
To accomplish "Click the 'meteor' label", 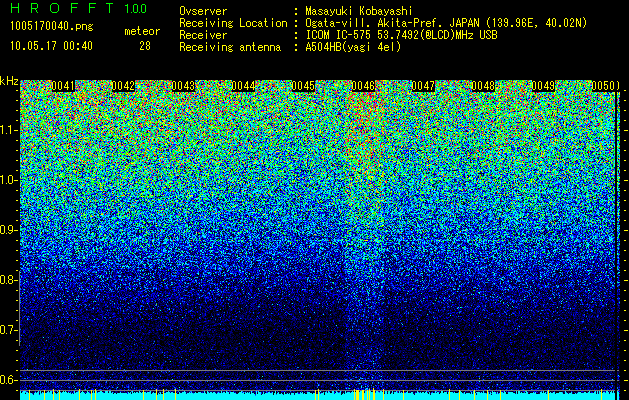I will coord(142,31).
